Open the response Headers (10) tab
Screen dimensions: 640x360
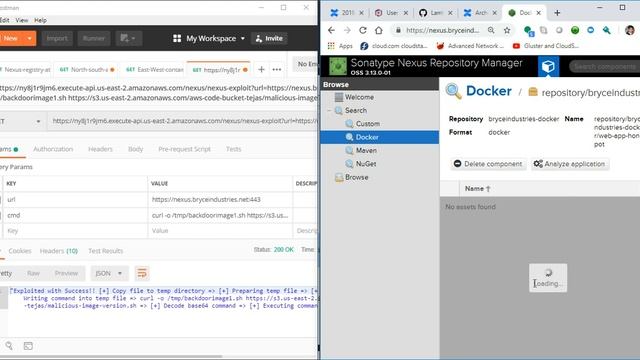pos(59,251)
